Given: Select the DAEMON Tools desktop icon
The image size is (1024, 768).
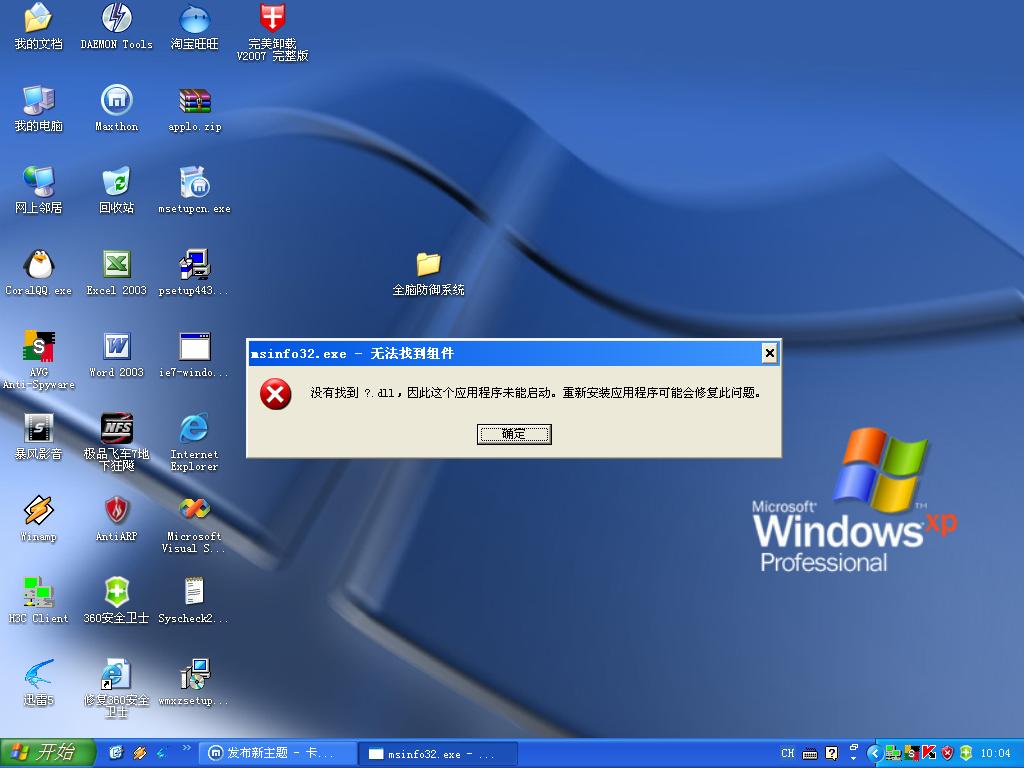Looking at the screenshot, I should point(116,26).
